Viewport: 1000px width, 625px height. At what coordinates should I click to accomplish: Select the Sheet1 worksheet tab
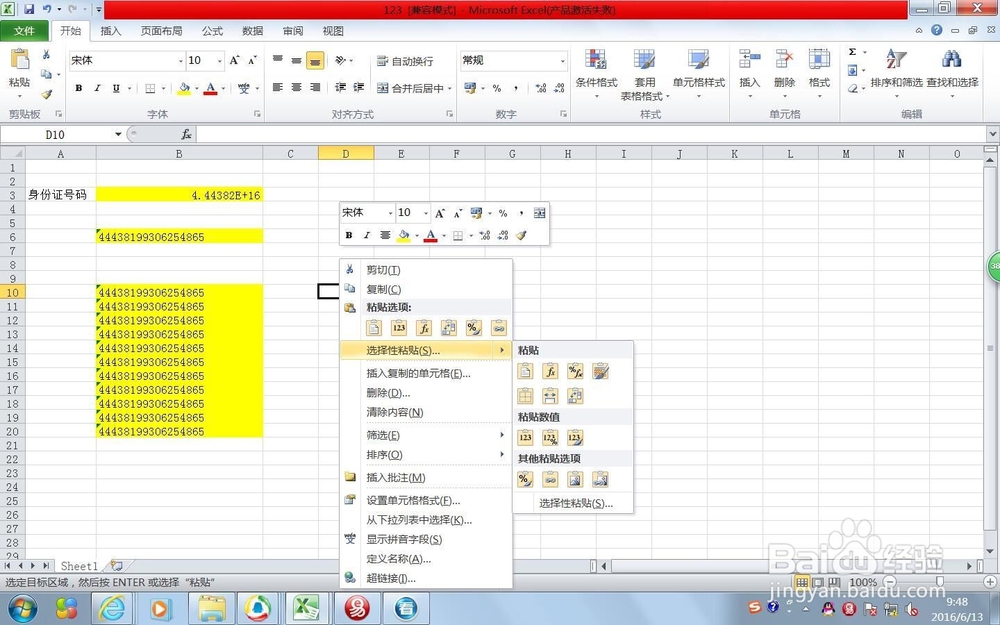click(x=78, y=565)
